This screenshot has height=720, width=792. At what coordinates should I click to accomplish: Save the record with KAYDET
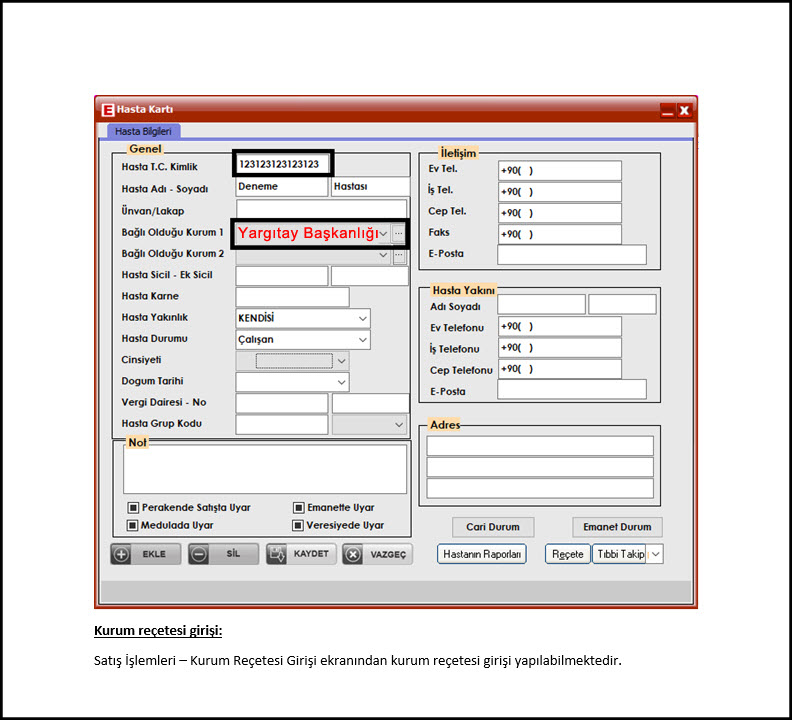coord(301,554)
